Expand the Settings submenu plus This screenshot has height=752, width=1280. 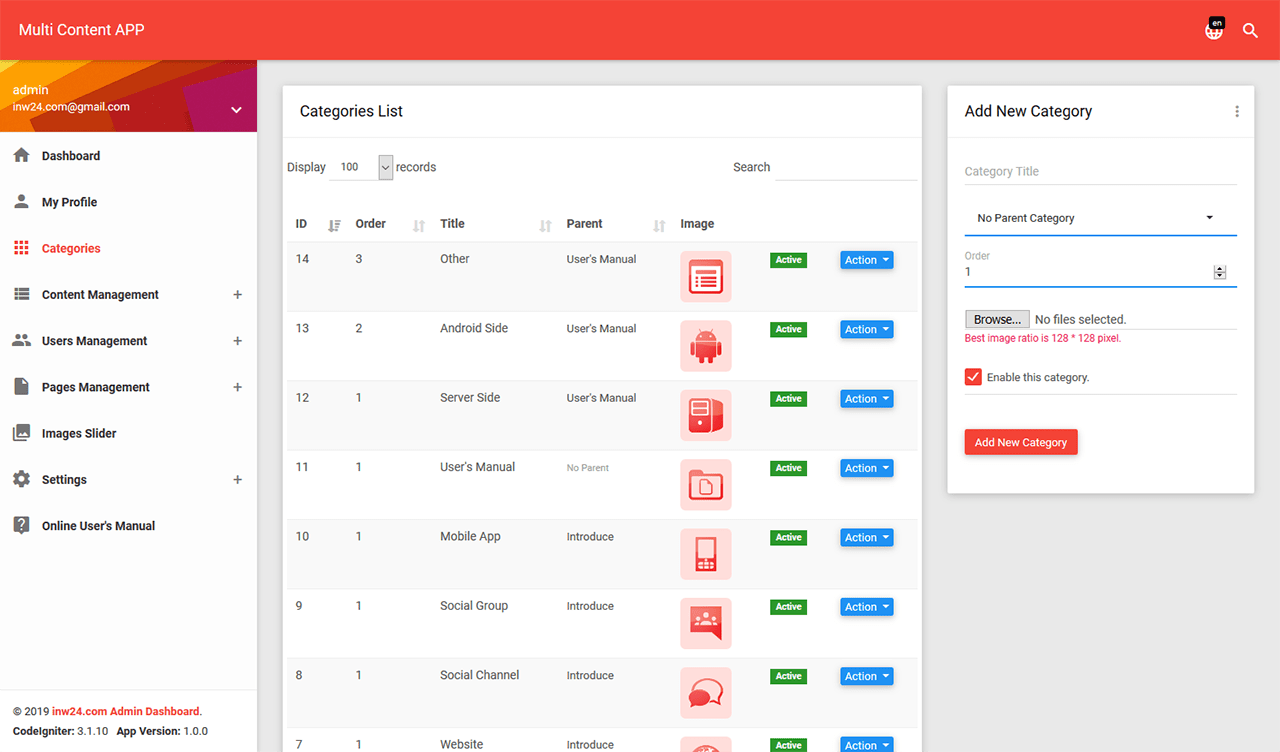click(237, 479)
